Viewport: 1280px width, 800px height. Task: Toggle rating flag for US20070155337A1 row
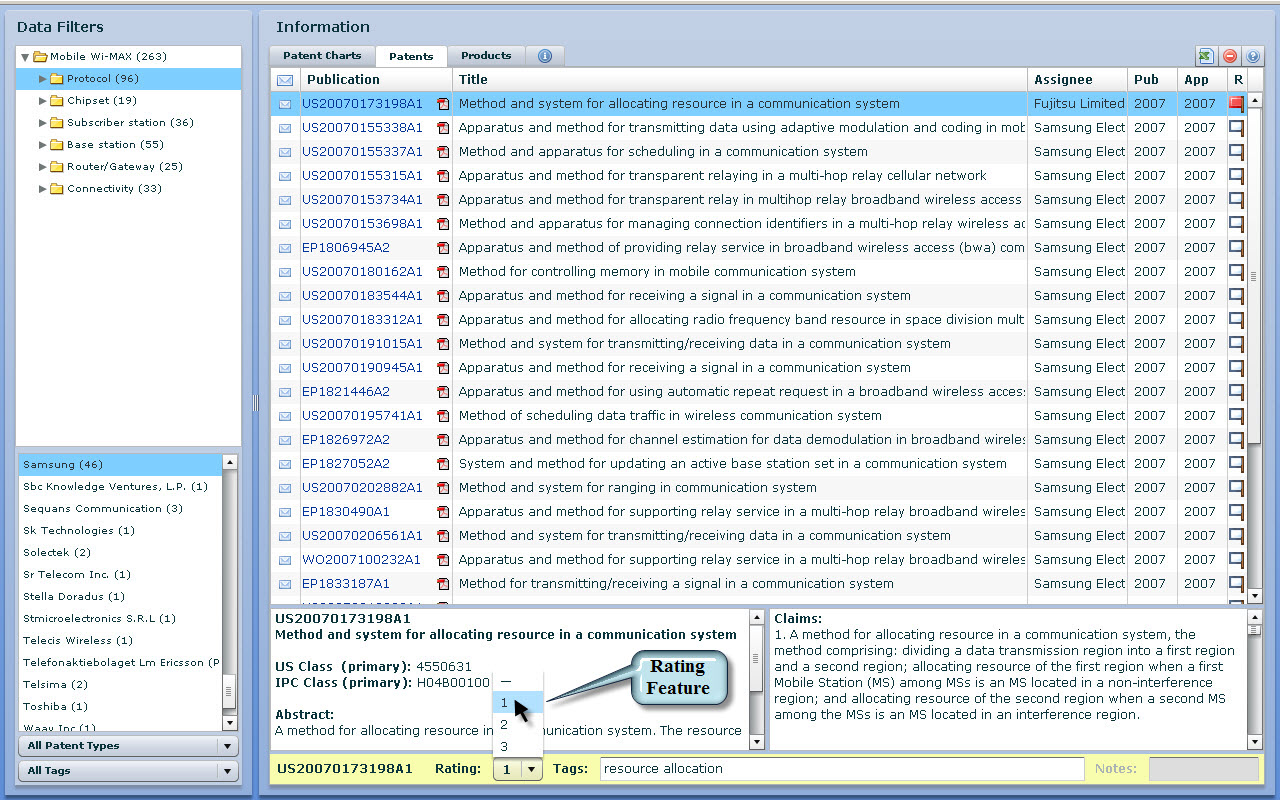point(1237,152)
